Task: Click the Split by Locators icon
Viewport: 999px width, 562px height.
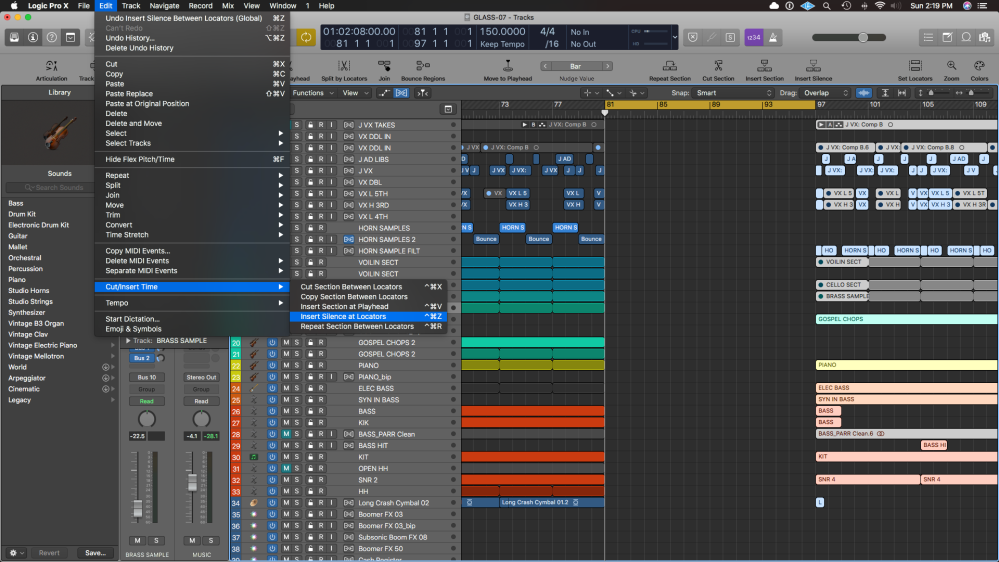Action: [x=344, y=63]
